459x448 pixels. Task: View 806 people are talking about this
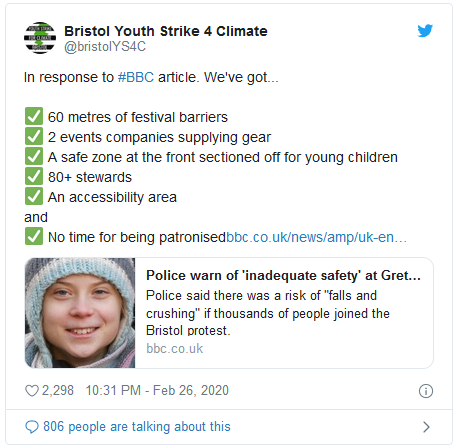coord(137,427)
